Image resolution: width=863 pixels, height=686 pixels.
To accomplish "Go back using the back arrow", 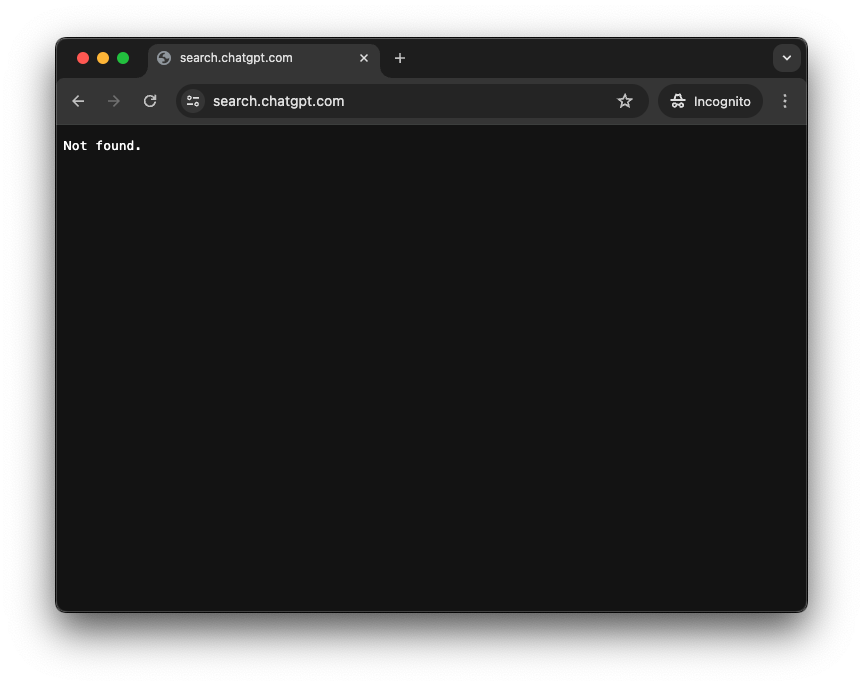I will 78,101.
